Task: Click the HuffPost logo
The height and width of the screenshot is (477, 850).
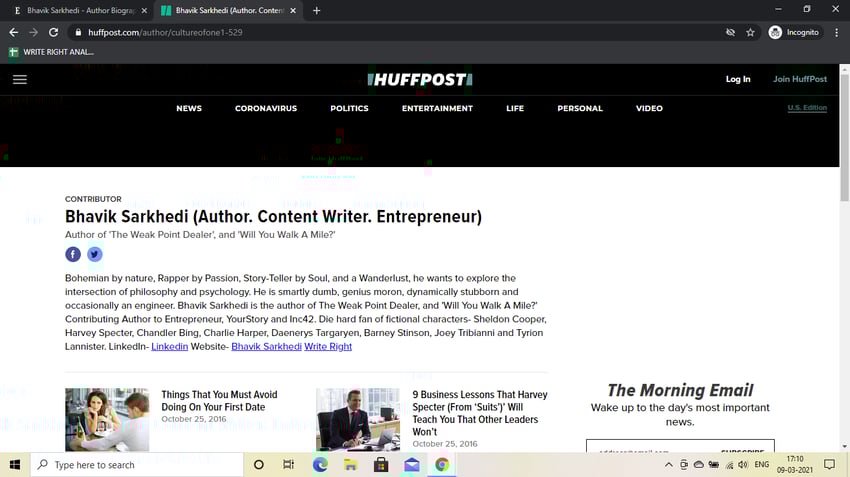Action: coord(420,80)
